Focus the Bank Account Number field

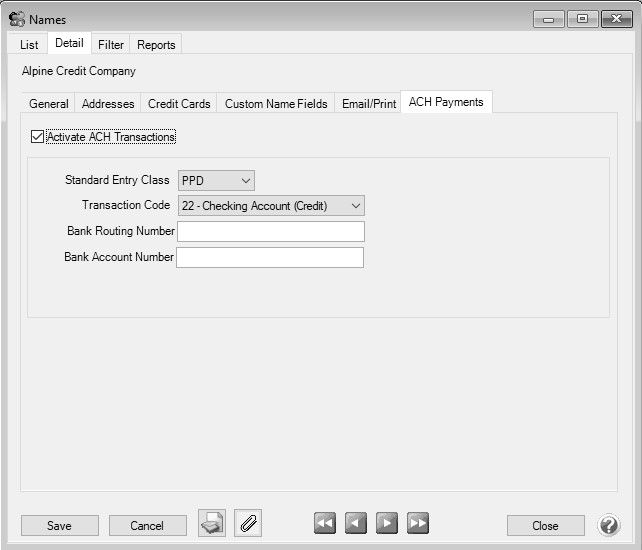click(270, 258)
